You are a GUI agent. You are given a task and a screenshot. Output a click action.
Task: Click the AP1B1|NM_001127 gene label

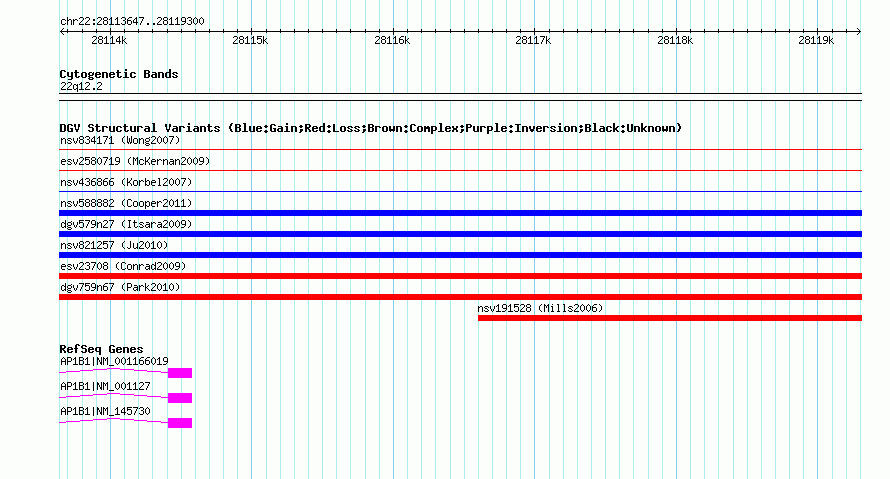pos(105,386)
